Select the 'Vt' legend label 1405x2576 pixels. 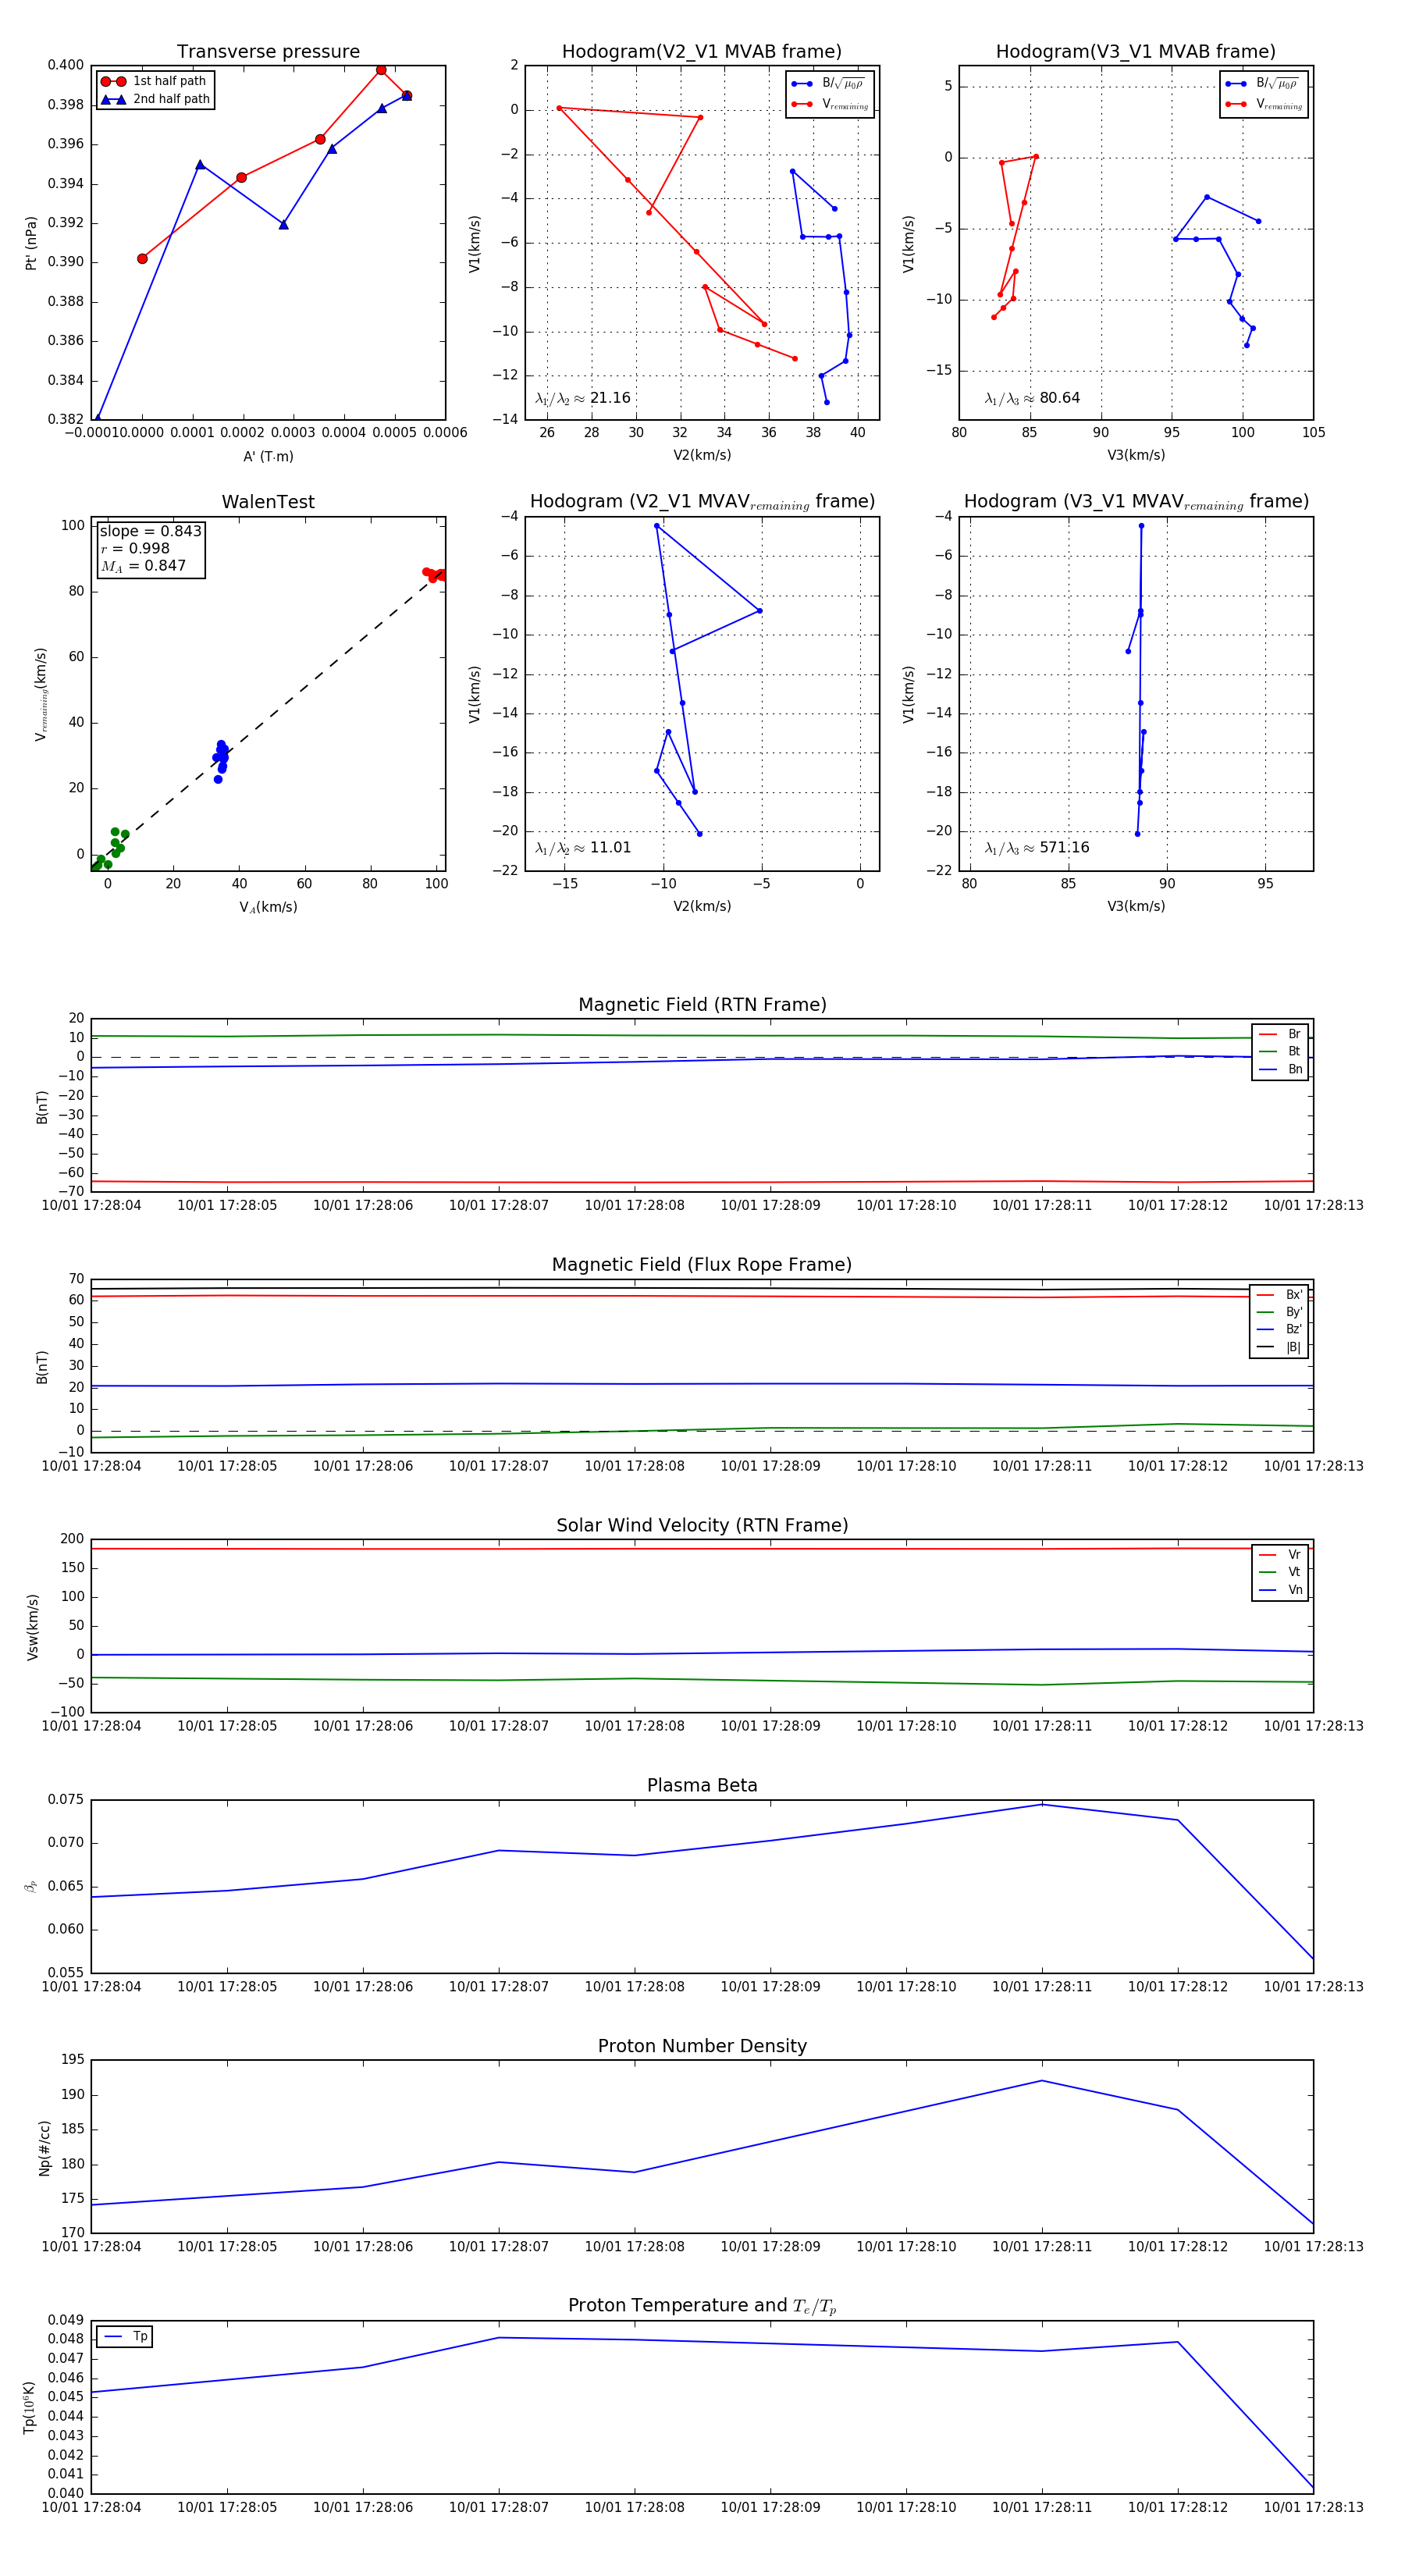click(x=1294, y=1573)
